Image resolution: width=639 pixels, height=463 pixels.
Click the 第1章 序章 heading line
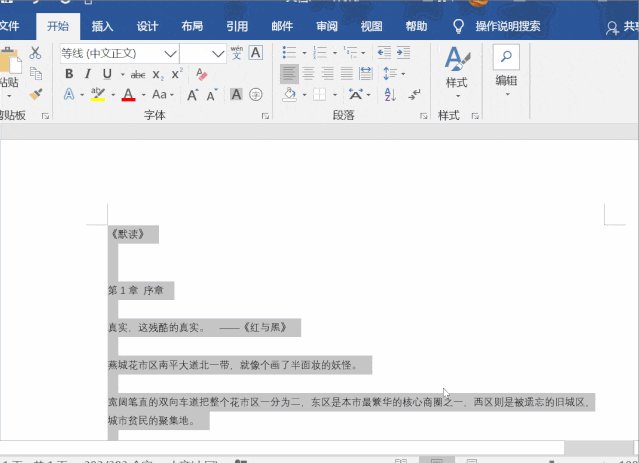[136, 291]
